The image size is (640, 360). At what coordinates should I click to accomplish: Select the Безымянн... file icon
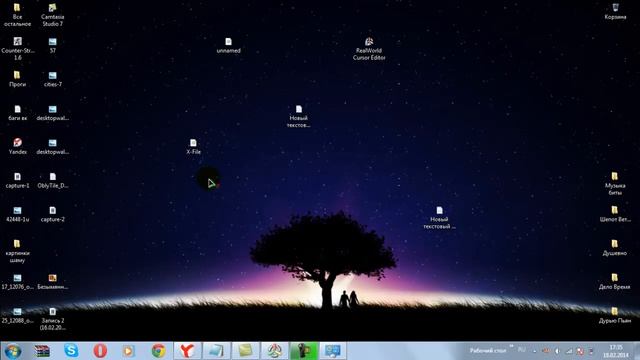coord(53,282)
